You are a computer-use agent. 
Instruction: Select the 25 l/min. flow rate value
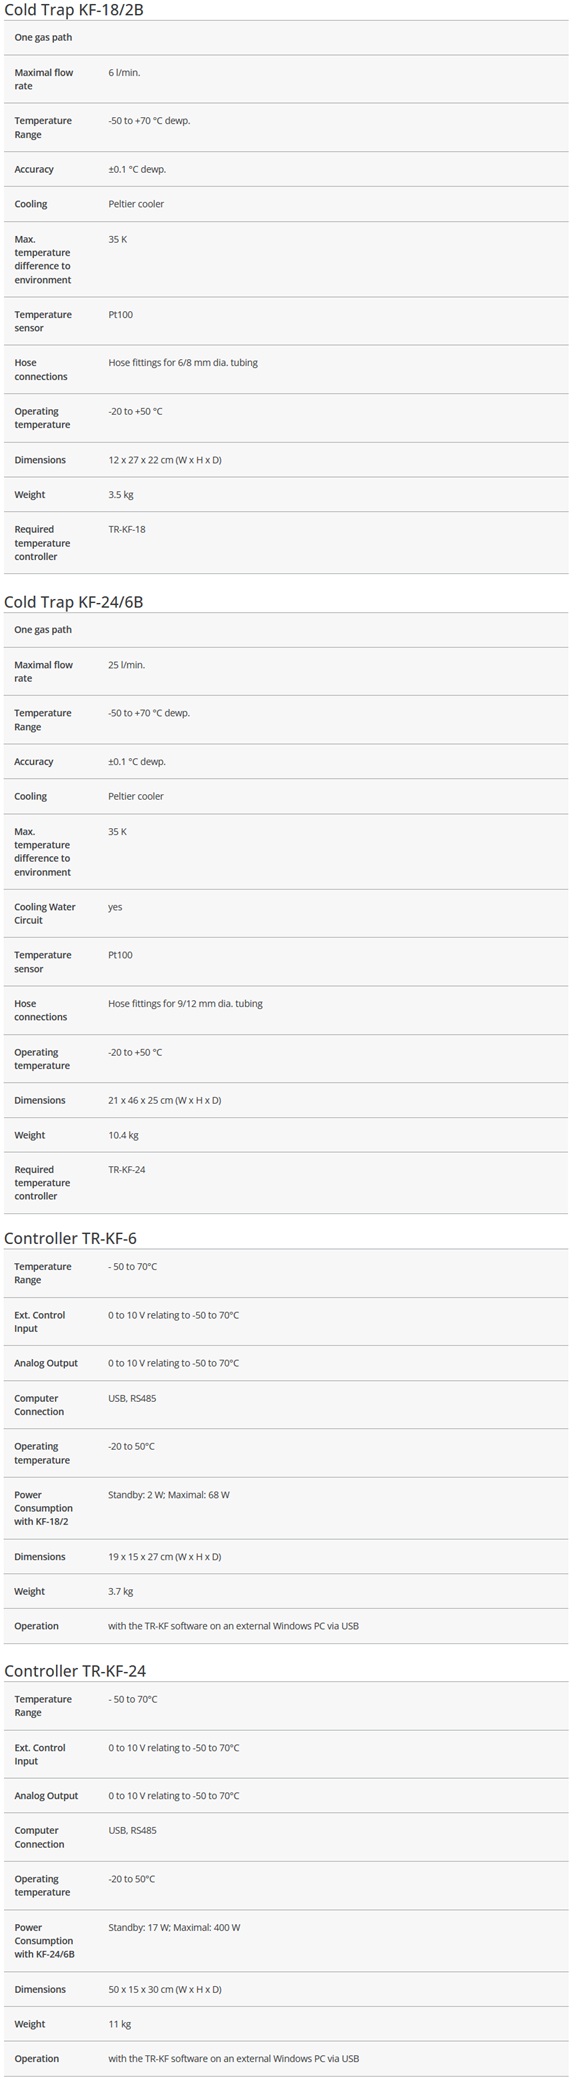pyautogui.click(x=127, y=665)
